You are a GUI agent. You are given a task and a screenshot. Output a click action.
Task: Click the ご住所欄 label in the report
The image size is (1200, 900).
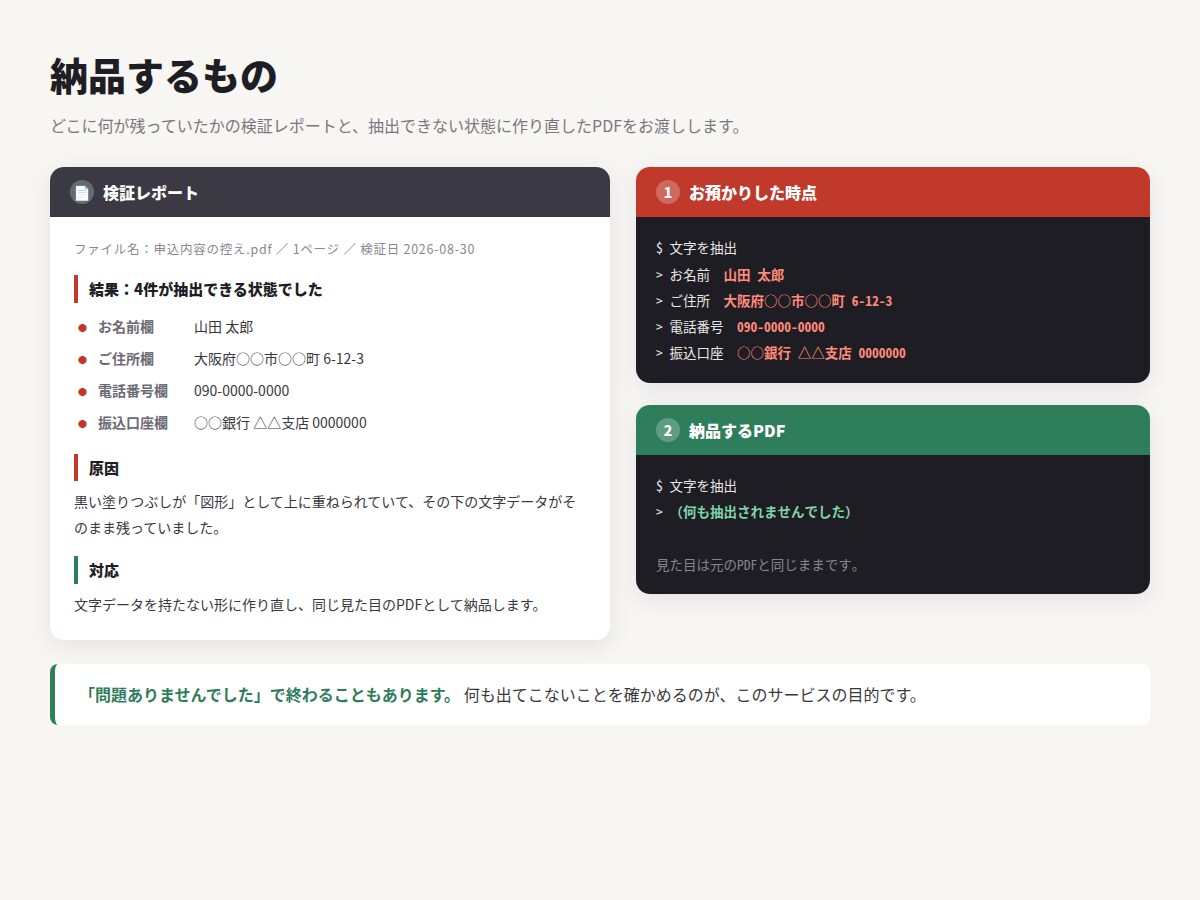[x=126, y=359]
